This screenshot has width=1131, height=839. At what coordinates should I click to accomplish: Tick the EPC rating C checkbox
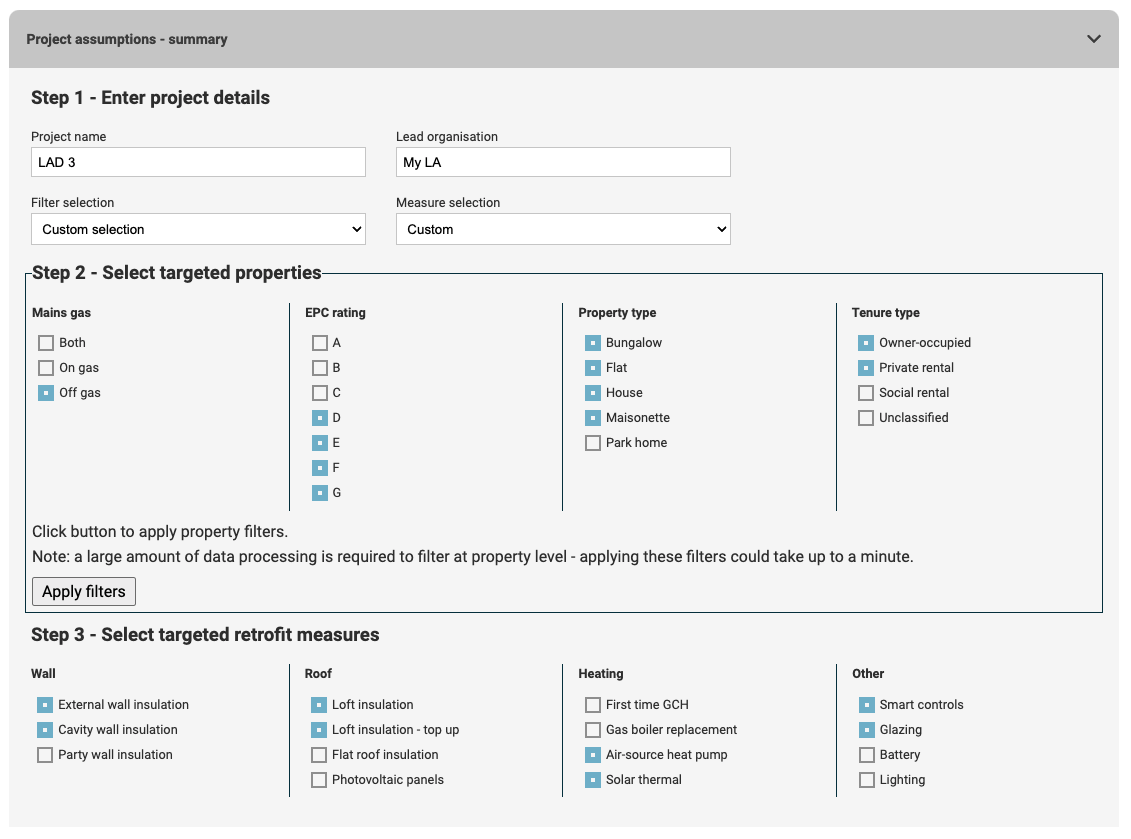click(x=320, y=393)
